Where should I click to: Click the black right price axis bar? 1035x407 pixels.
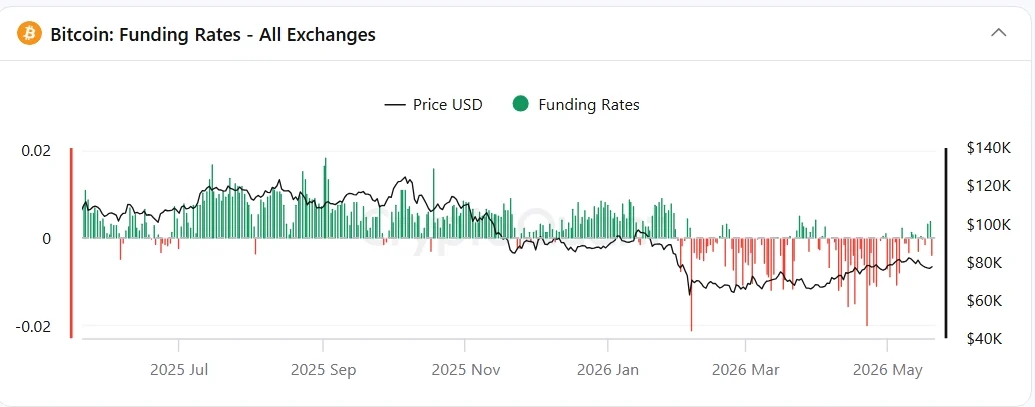(946, 243)
